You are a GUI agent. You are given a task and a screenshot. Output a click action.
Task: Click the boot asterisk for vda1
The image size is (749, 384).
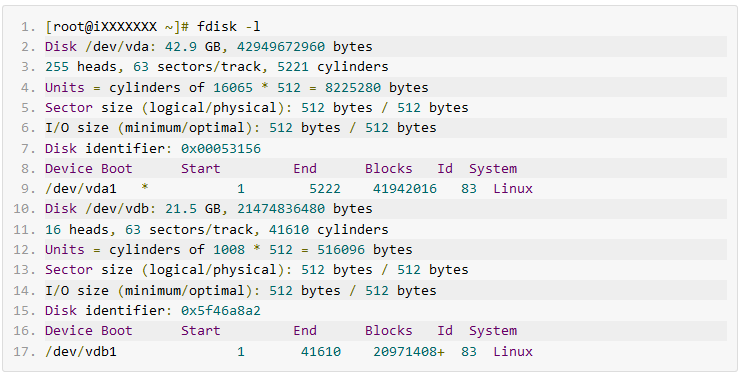[x=145, y=187]
